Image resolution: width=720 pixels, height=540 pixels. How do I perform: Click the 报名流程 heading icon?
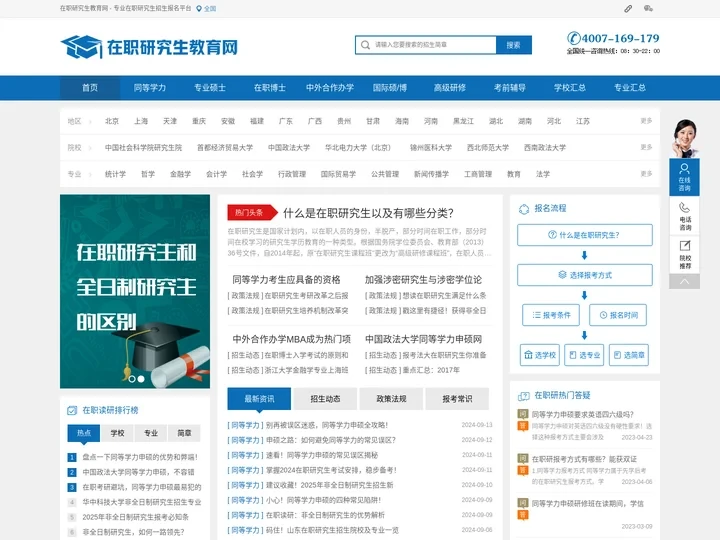(x=524, y=209)
